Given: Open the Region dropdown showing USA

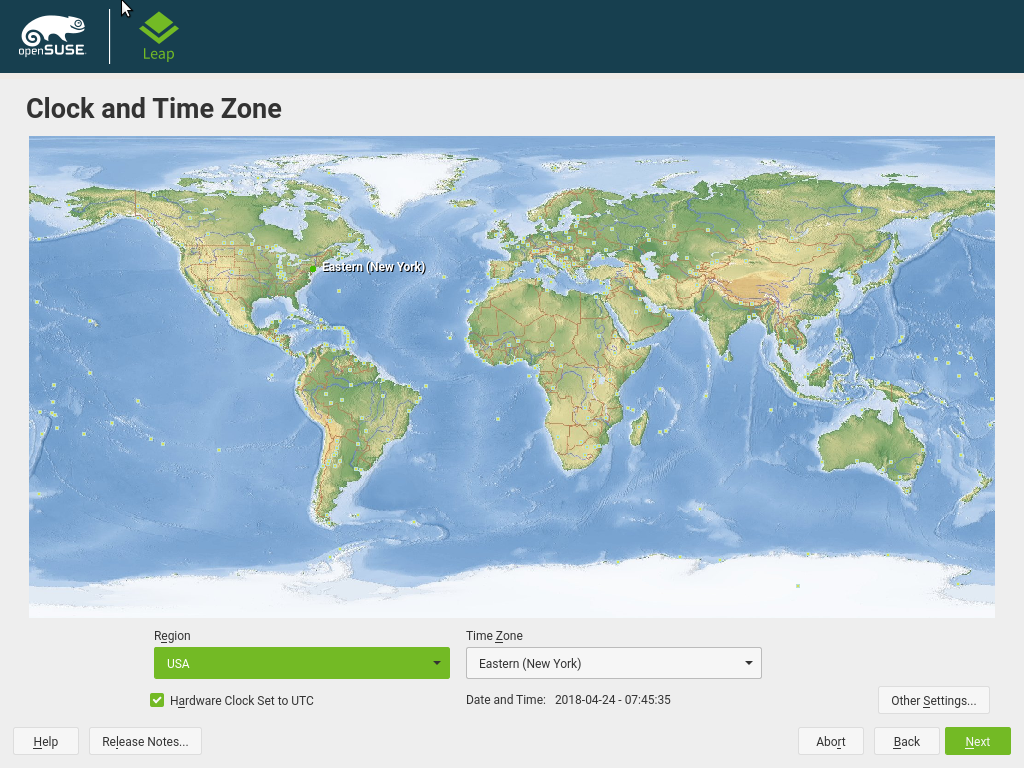Looking at the screenshot, I should [301, 663].
